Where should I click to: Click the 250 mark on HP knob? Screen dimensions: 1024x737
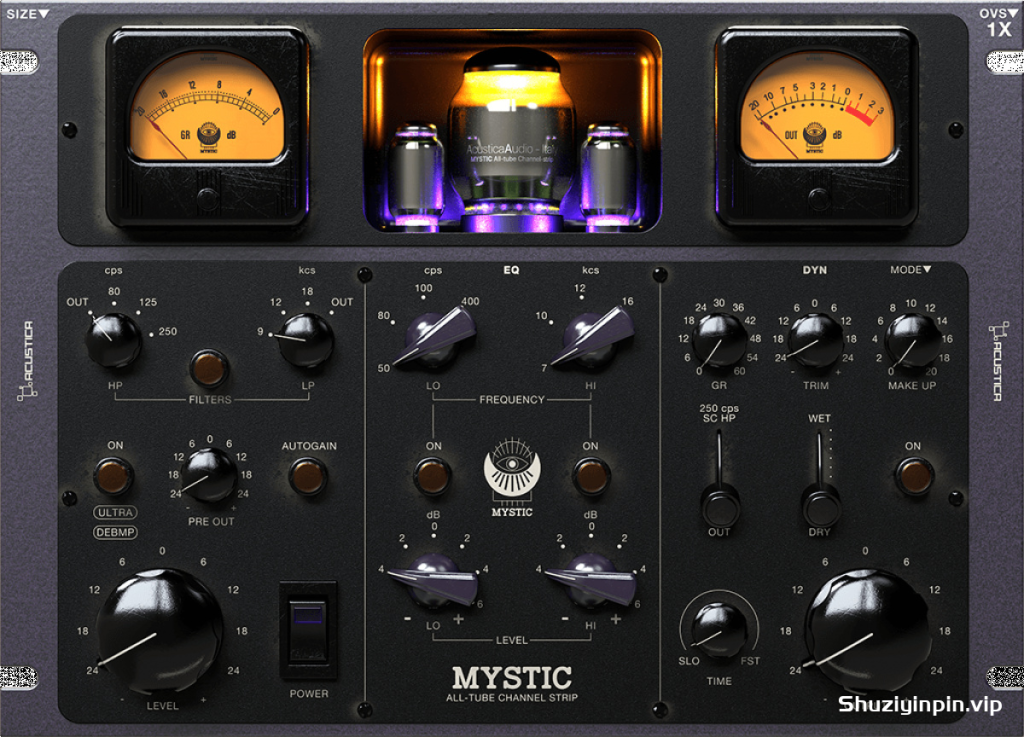pyautogui.click(x=168, y=332)
